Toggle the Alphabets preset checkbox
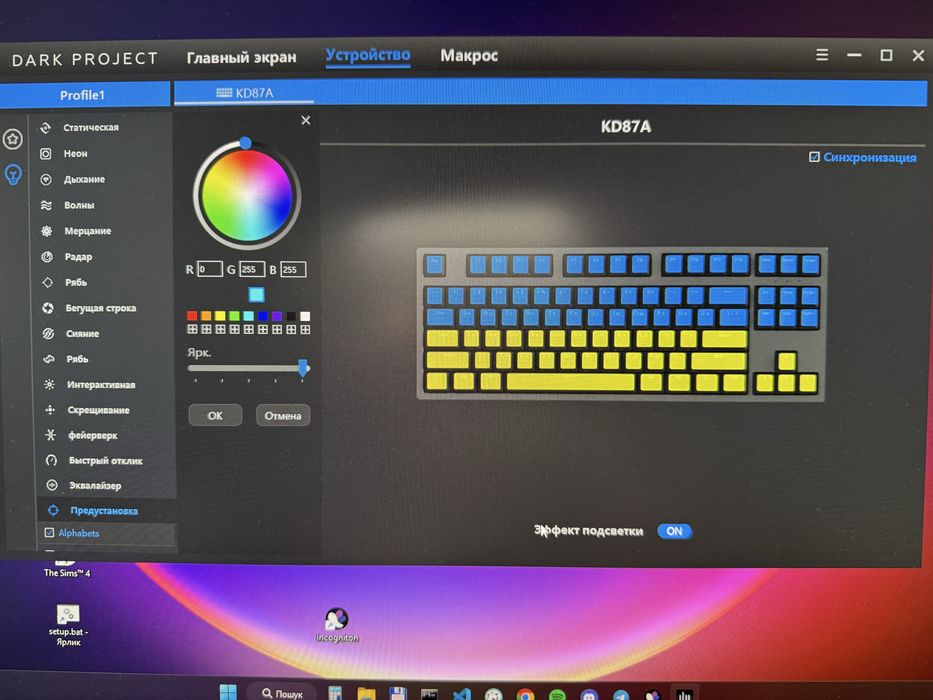 [49, 533]
